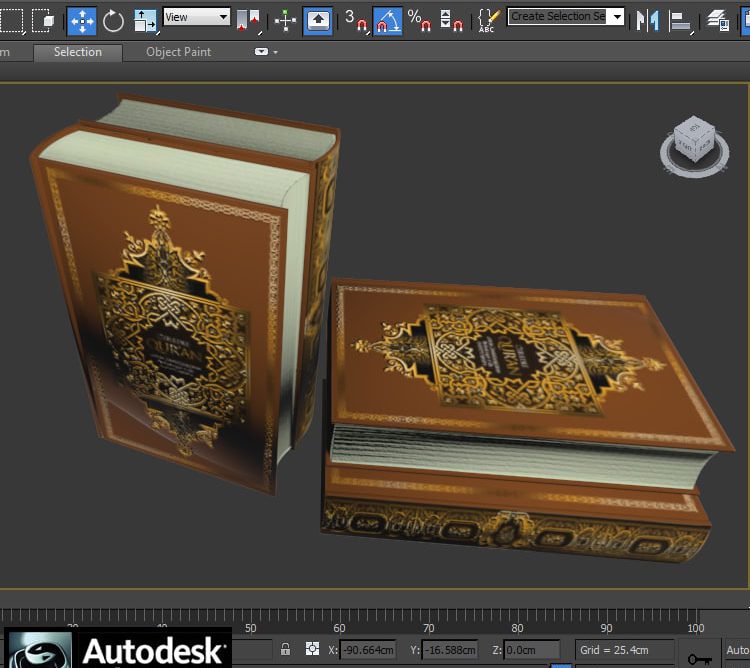The image size is (750, 668).
Task: Open the Object Paint ribbon tab
Action: [178, 52]
